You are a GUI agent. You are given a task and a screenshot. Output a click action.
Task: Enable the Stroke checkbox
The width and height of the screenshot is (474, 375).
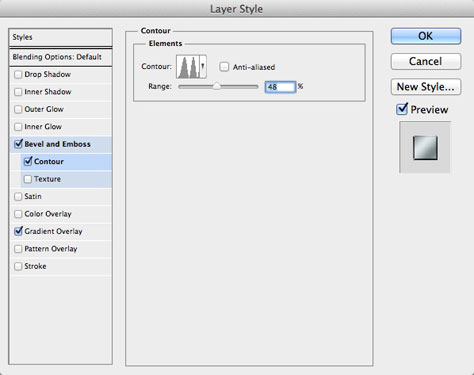click(18, 266)
